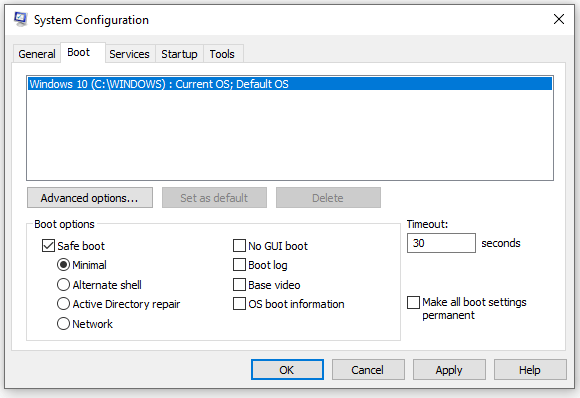
Task: Go to the Startup tab
Action: (179, 54)
